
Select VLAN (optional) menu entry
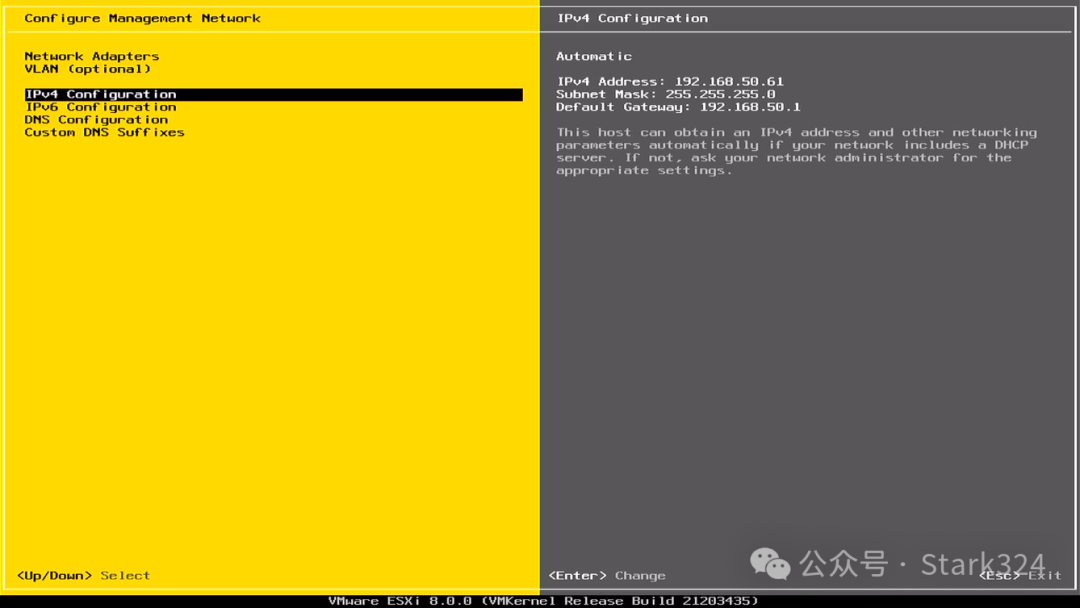87,69
